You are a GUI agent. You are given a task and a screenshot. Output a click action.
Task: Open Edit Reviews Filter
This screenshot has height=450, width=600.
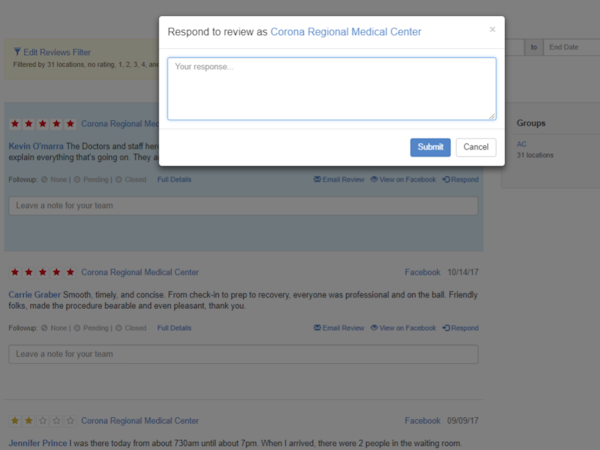click(52, 52)
